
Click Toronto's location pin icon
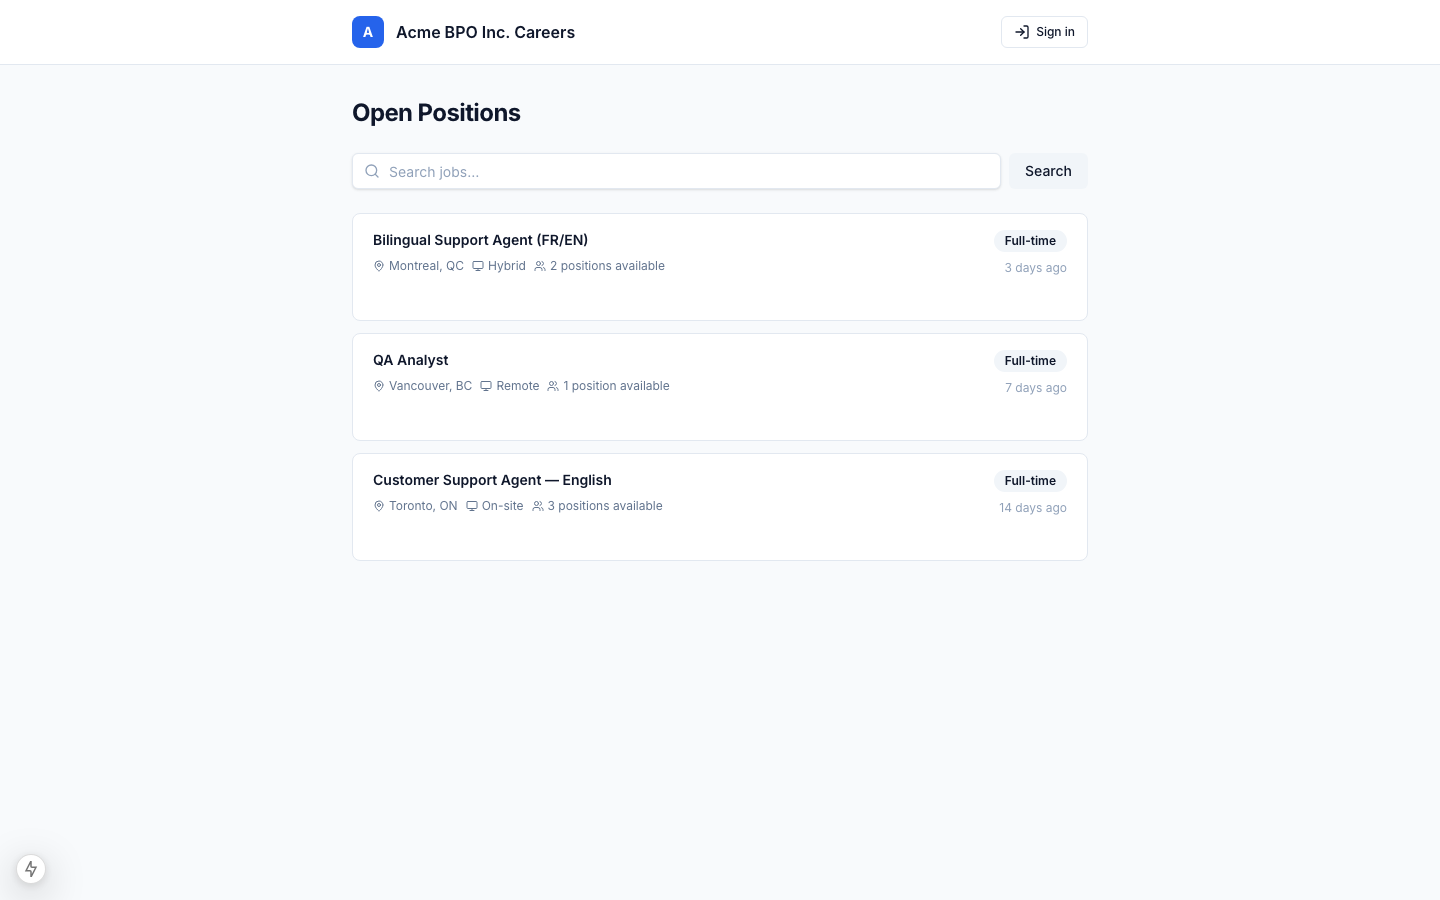click(379, 506)
